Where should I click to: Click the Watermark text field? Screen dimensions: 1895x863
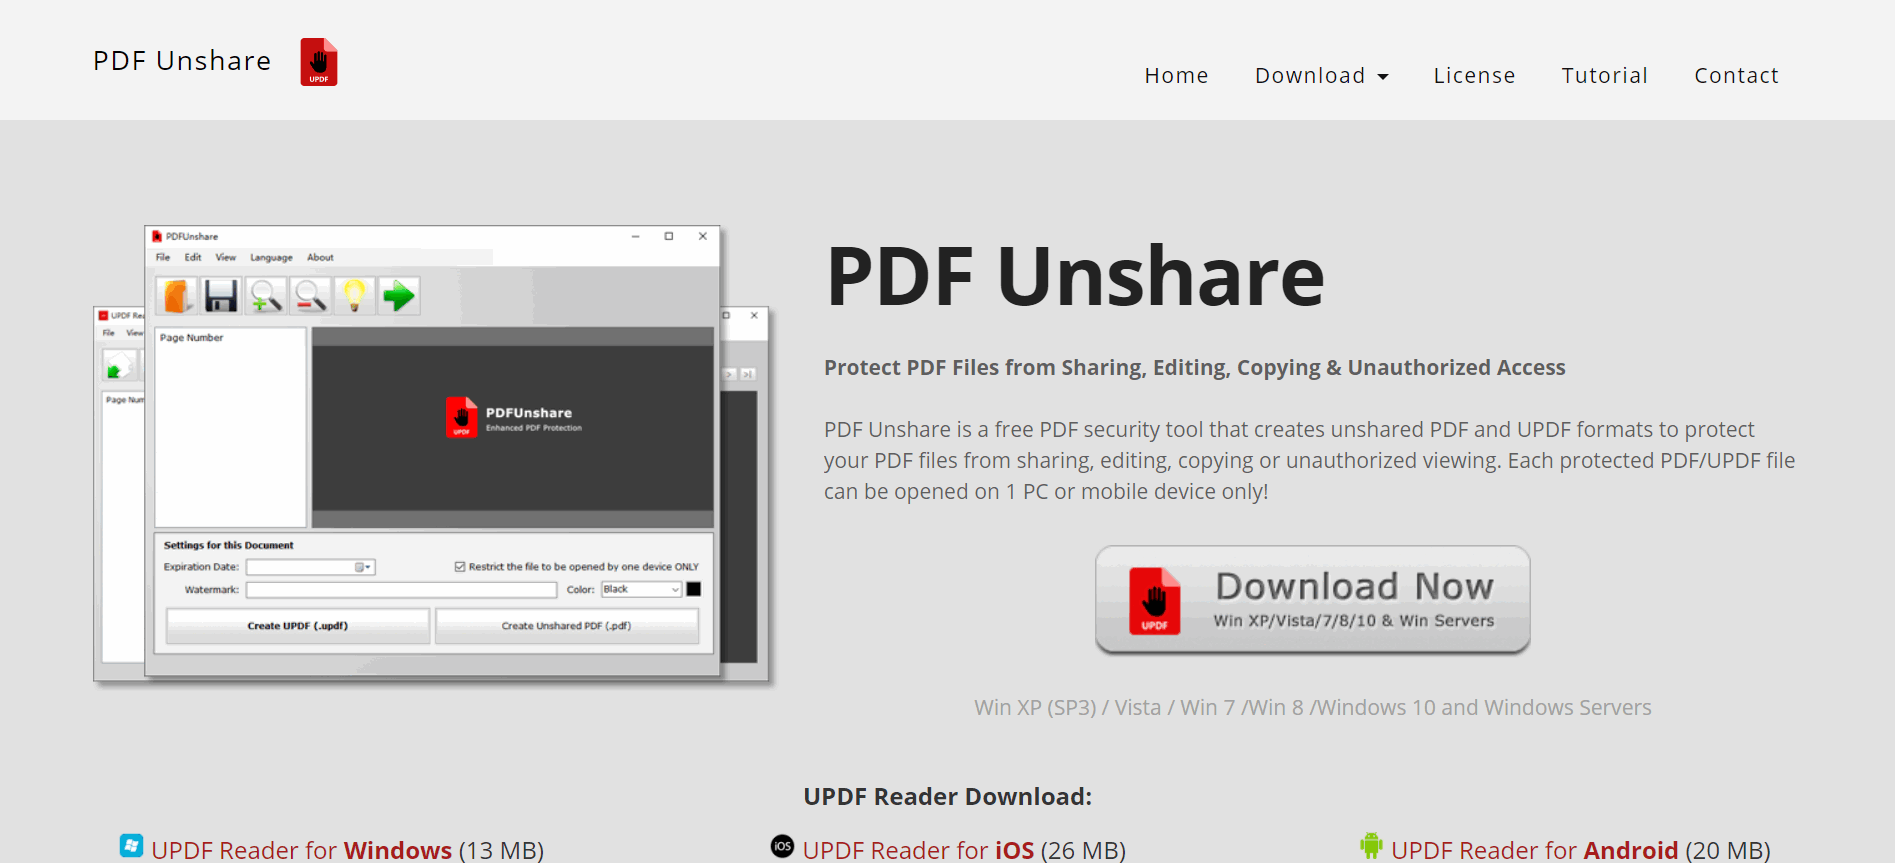coord(401,590)
